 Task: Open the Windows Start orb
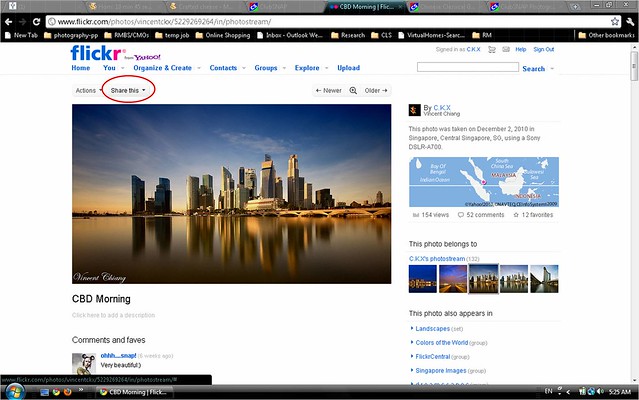(x=13, y=392)
